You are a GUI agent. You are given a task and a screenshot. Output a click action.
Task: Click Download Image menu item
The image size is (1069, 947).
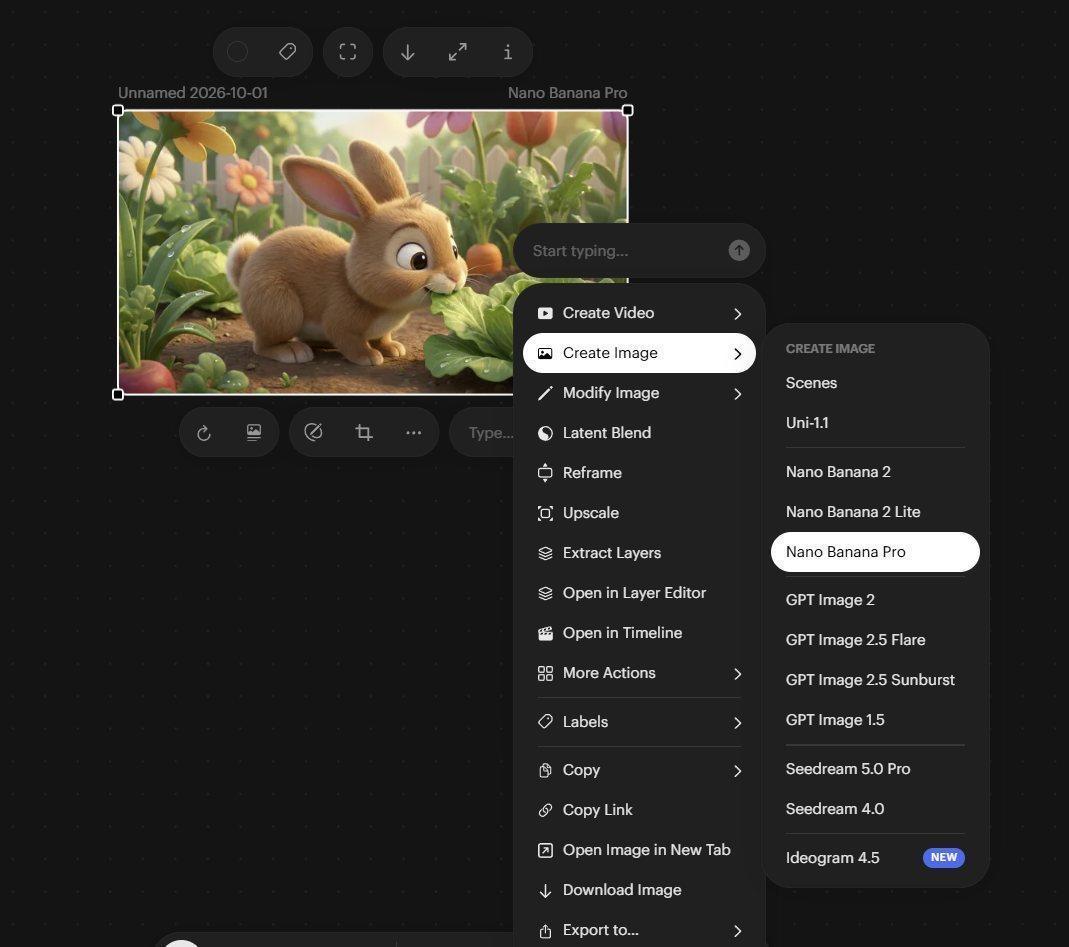[x=639, y=890]
